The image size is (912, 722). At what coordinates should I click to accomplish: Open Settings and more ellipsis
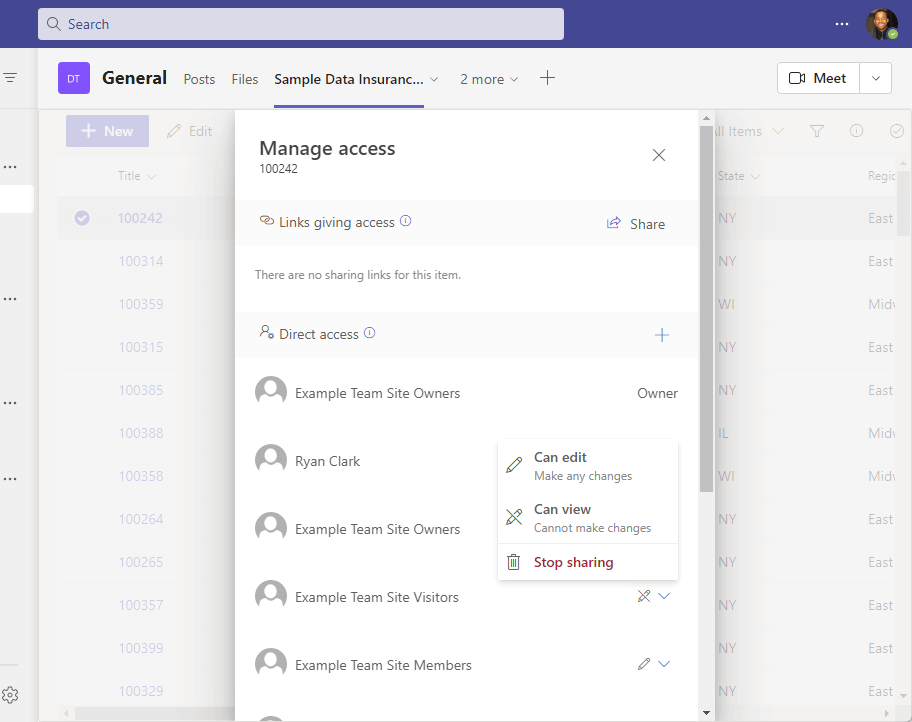click(842, 24)
